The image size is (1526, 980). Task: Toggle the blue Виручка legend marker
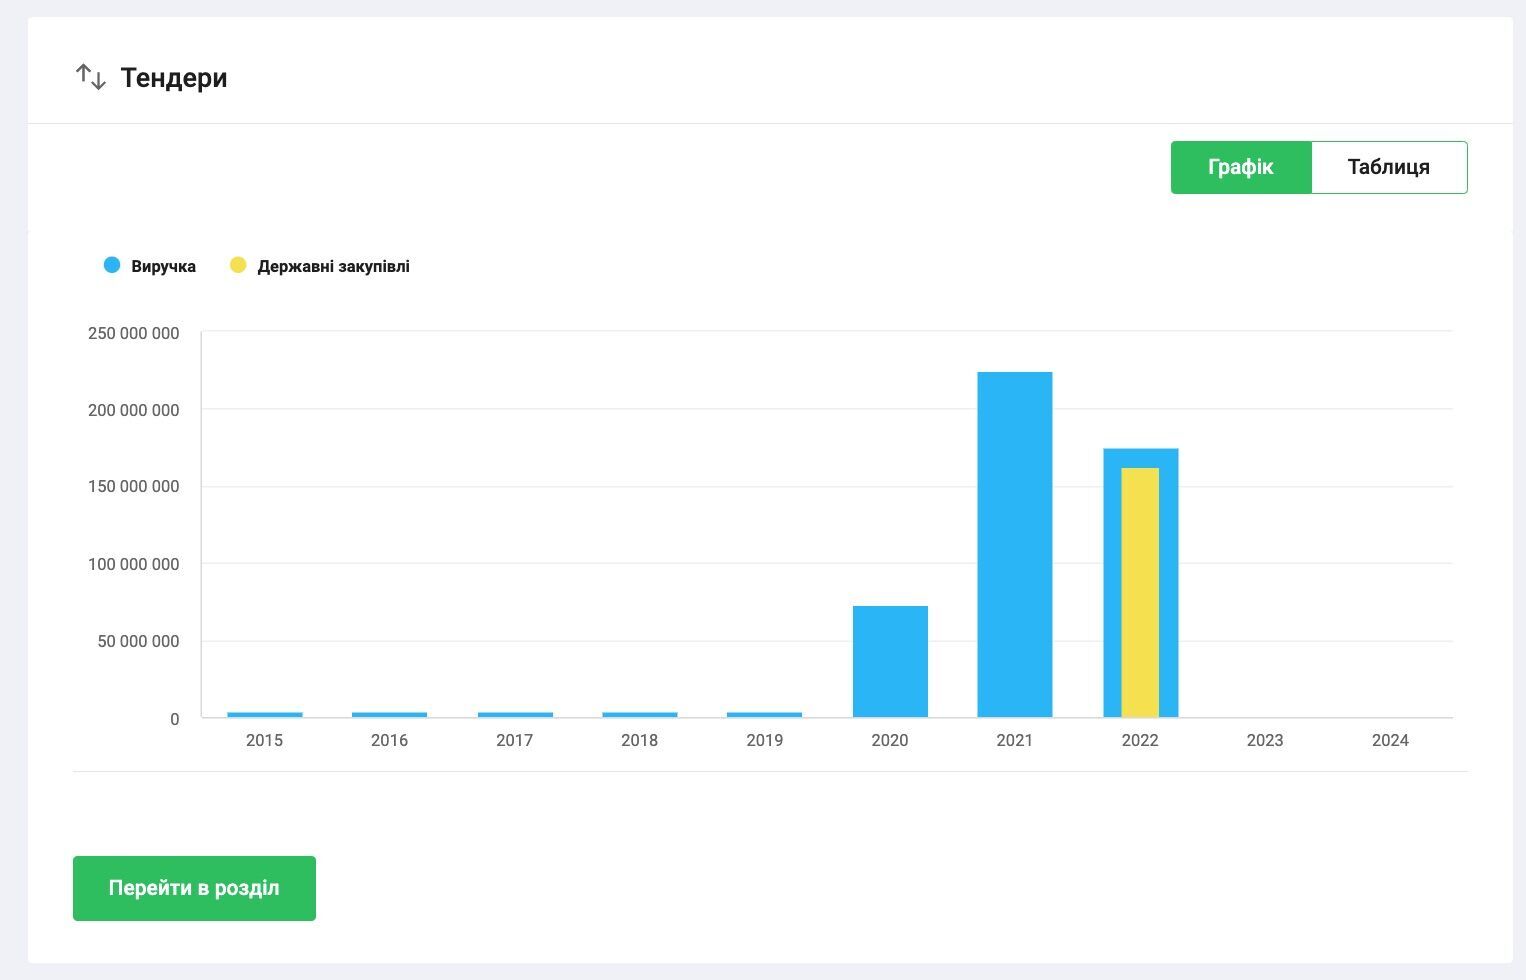(x=112, y=265)
